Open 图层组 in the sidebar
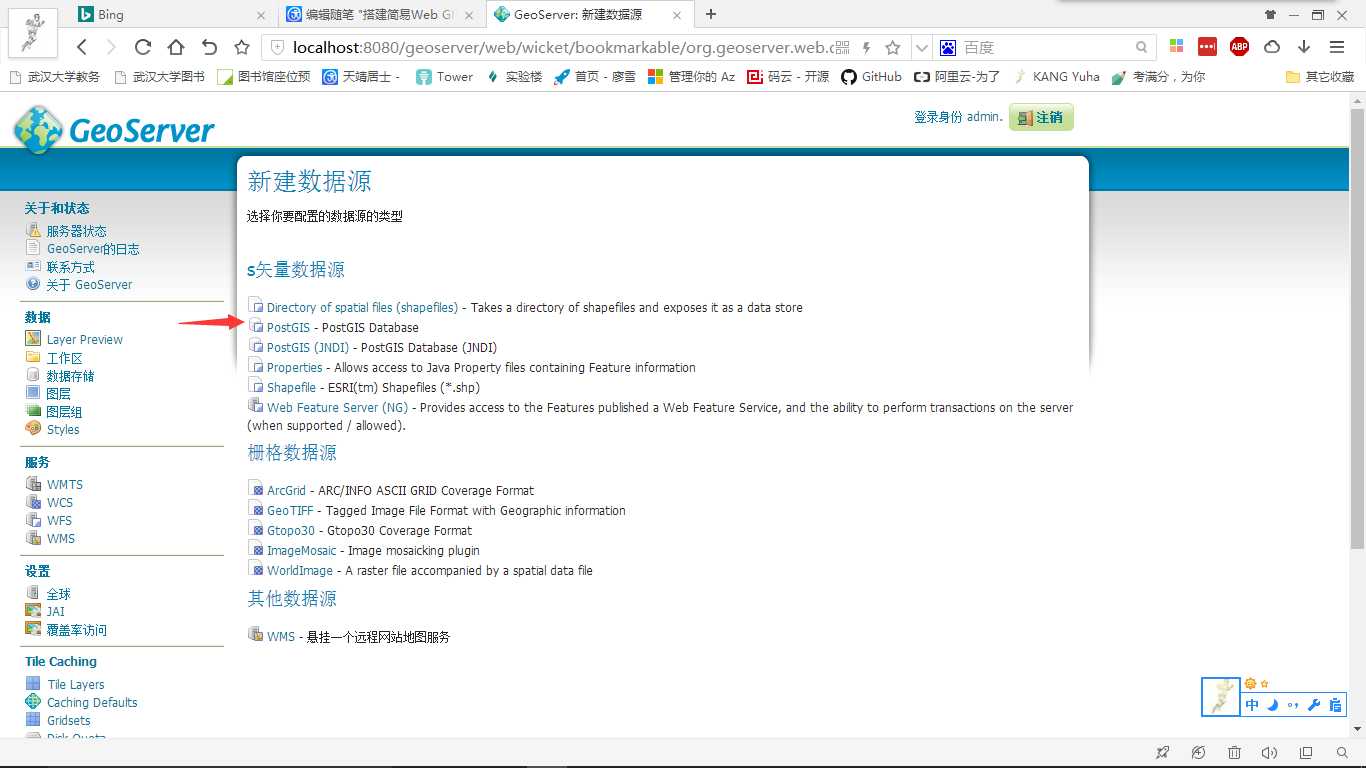 click(65, 412)
